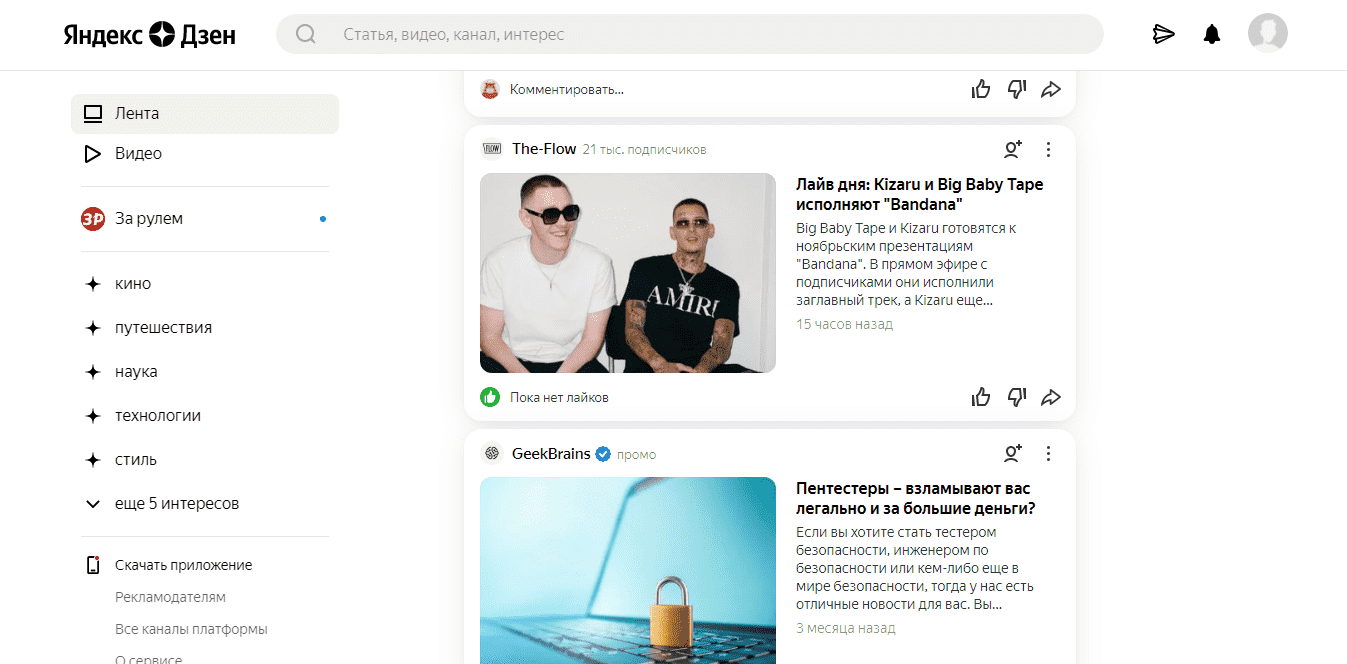Open the Kizaru and Big Baby Tape thumbnail

click(628, 273)
